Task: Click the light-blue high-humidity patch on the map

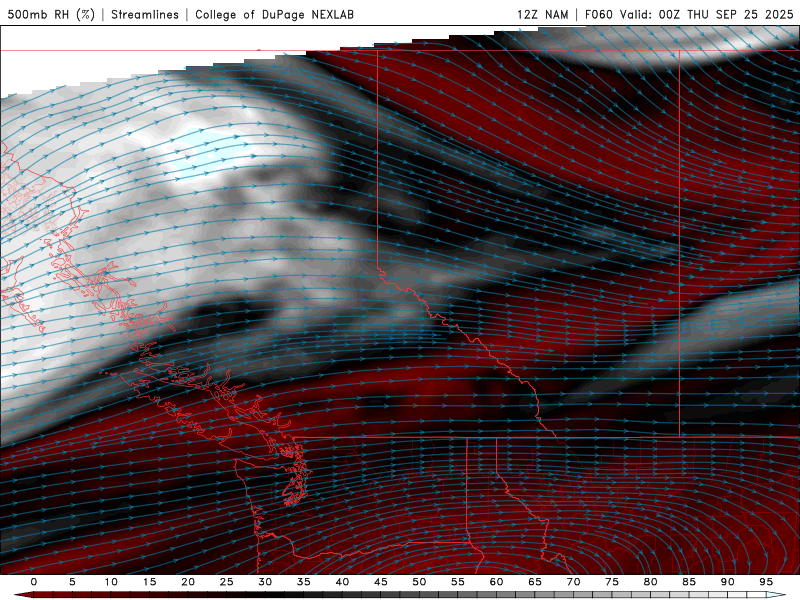Action: [x=209, y=153]
